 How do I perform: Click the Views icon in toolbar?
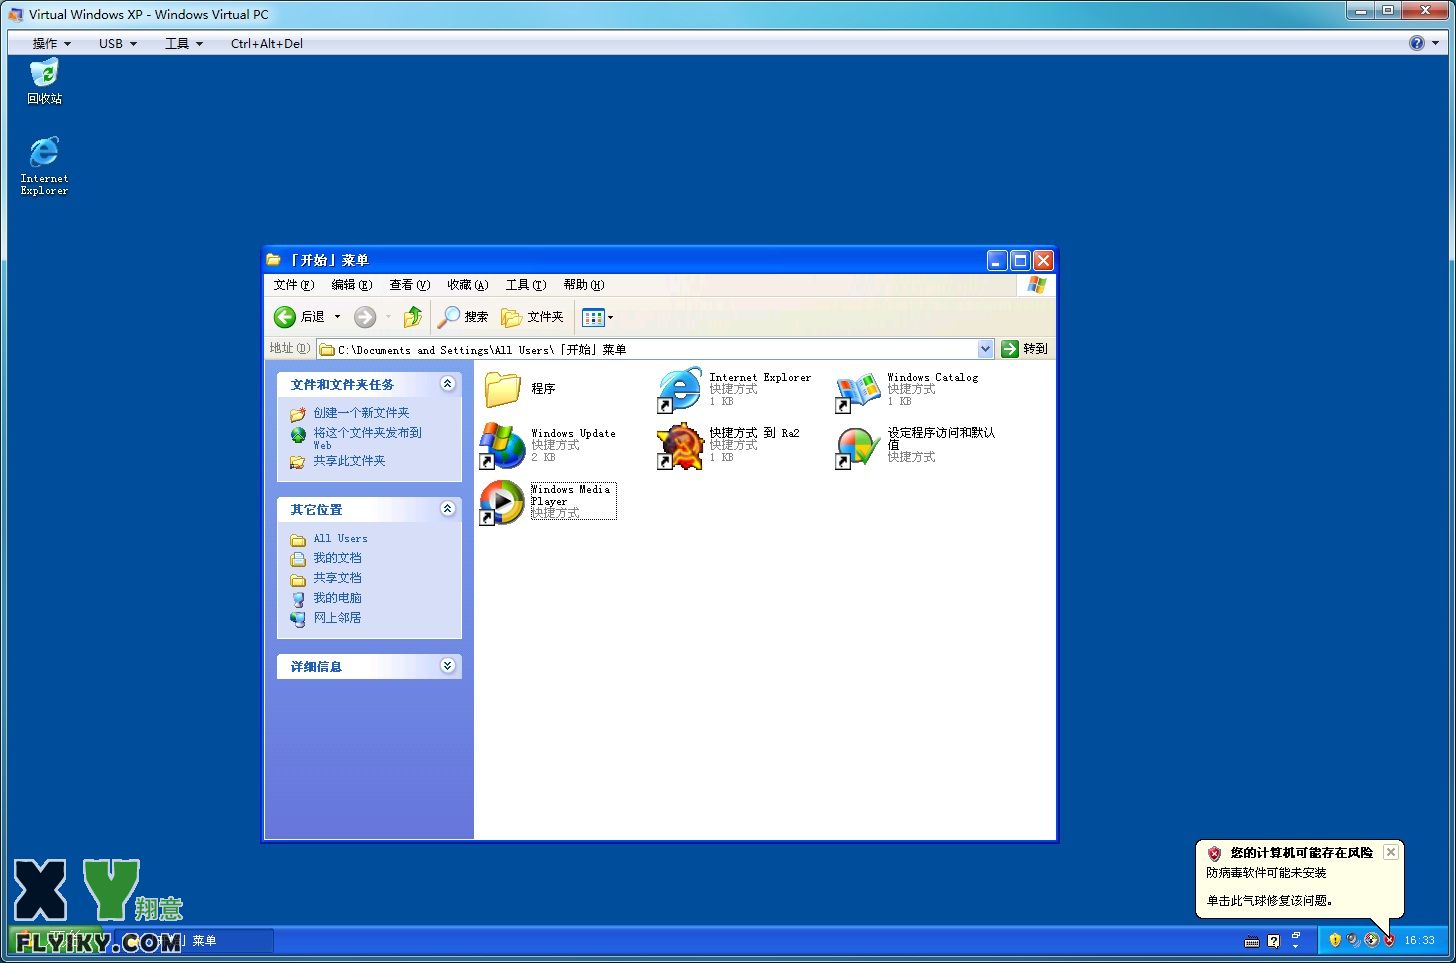[x=593, y=317]
